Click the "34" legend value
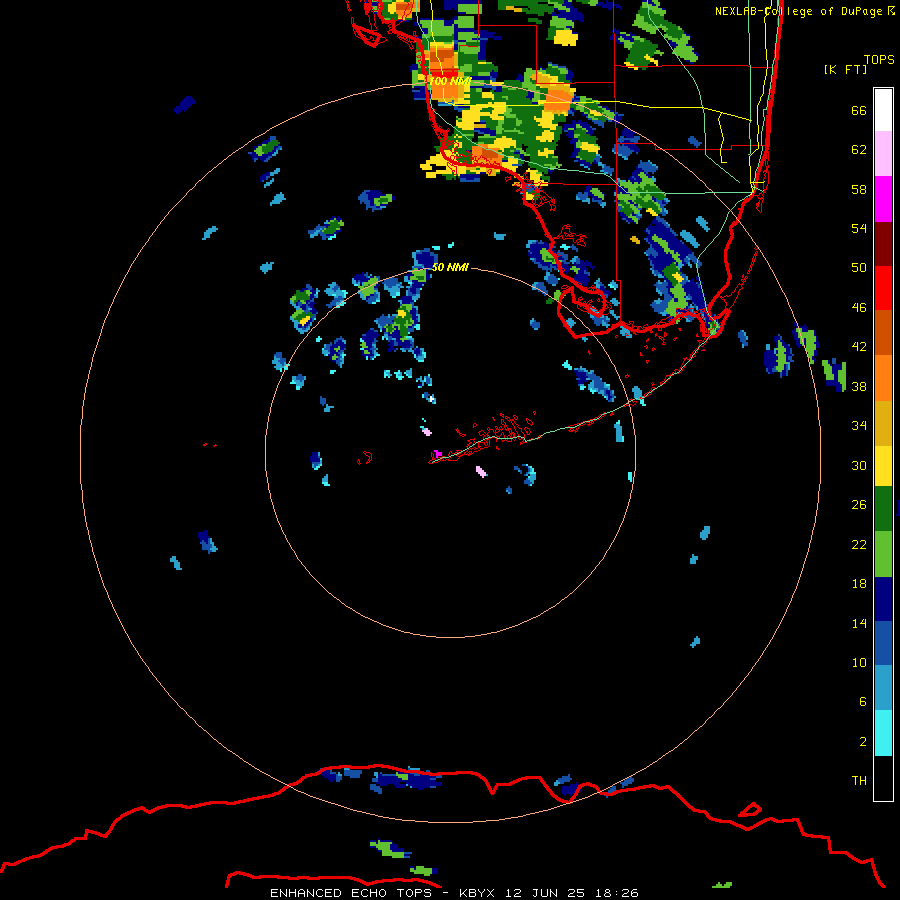This screenshot has width=900, height=900. point(859,426)
